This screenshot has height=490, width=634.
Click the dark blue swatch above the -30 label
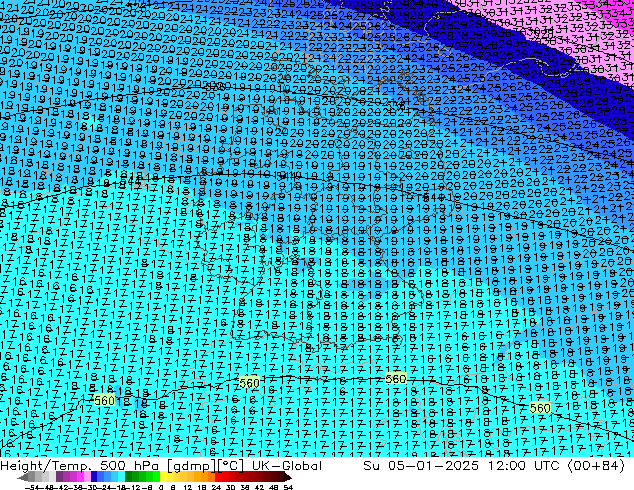pyautogui.click(x=94, y=477)
